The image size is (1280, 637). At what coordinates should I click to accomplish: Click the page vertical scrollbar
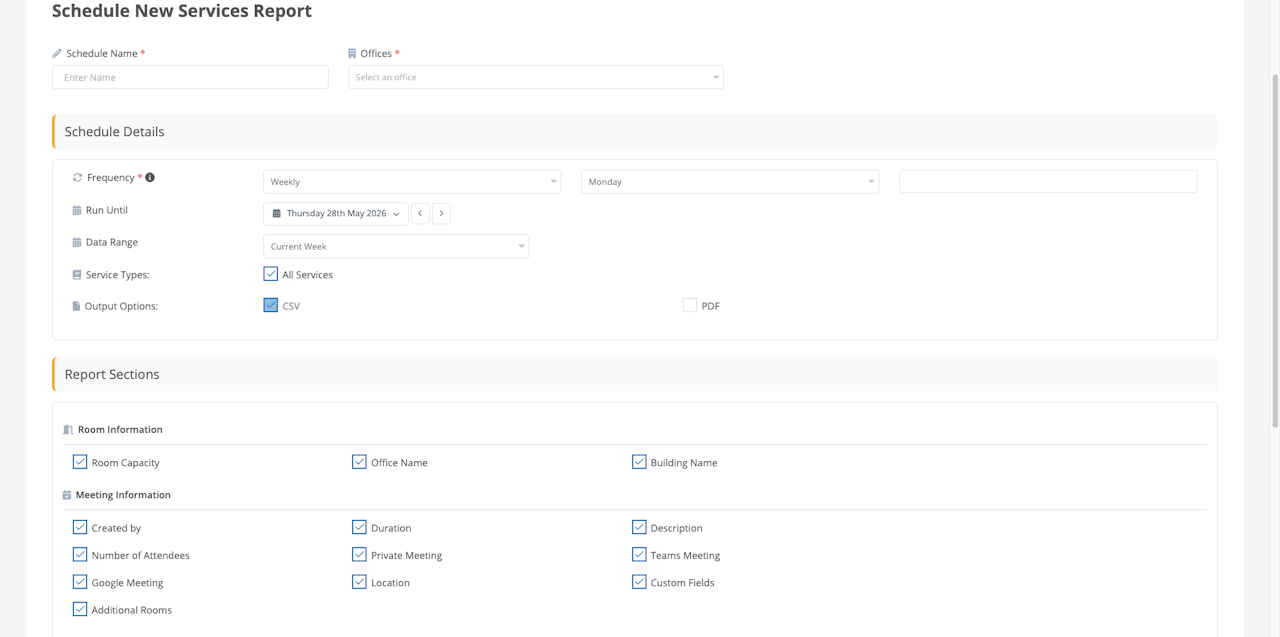1274,250
